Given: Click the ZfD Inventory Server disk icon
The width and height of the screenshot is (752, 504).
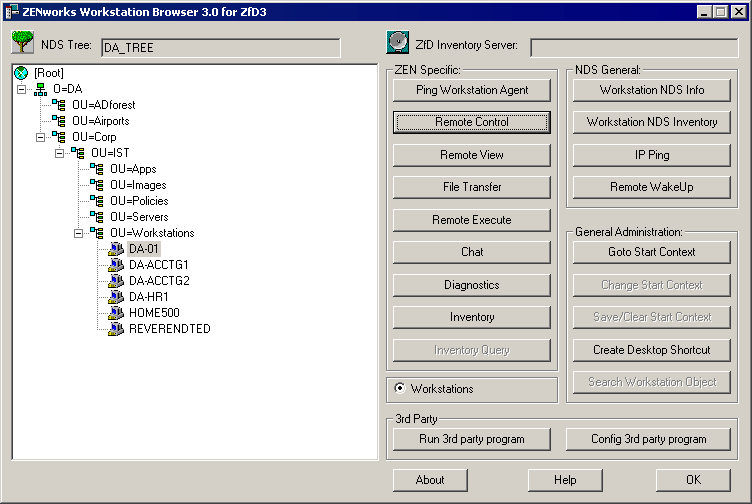Looking at the screenshot, I should click(398, 42).
